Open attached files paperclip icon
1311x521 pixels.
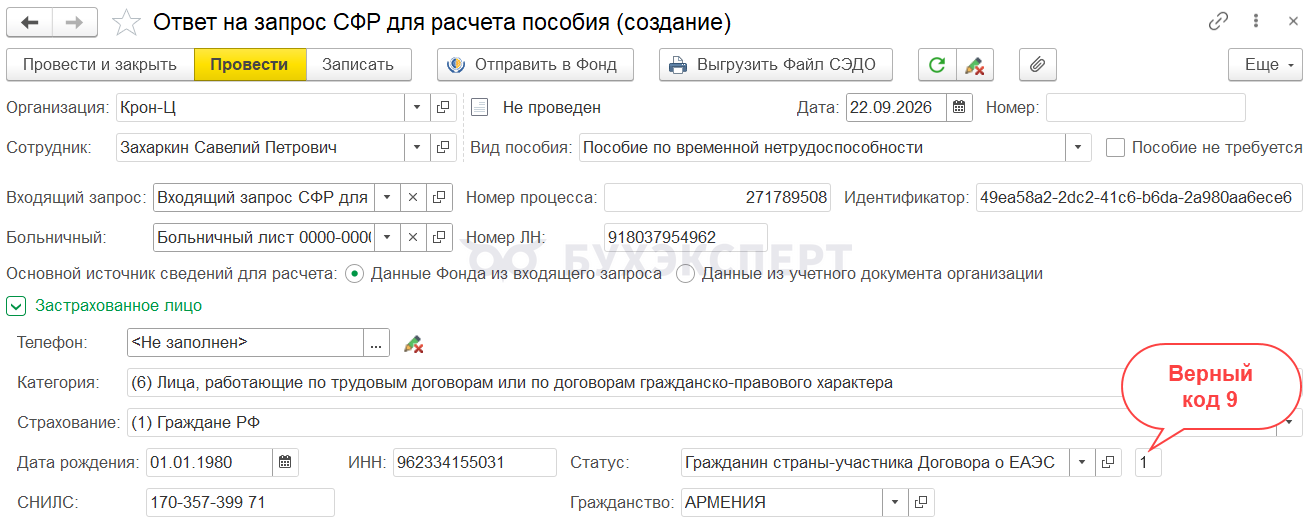point(1037,65)
